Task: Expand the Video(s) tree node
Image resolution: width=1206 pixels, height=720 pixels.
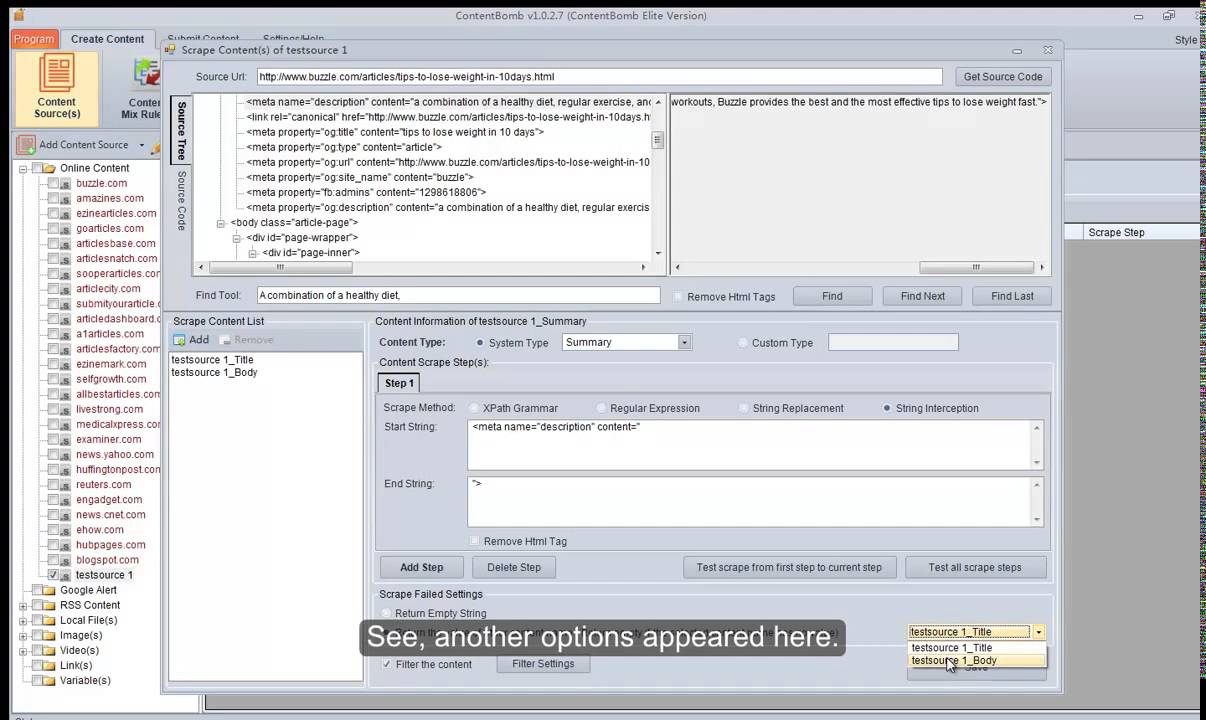Action: (x=23, y=650)
